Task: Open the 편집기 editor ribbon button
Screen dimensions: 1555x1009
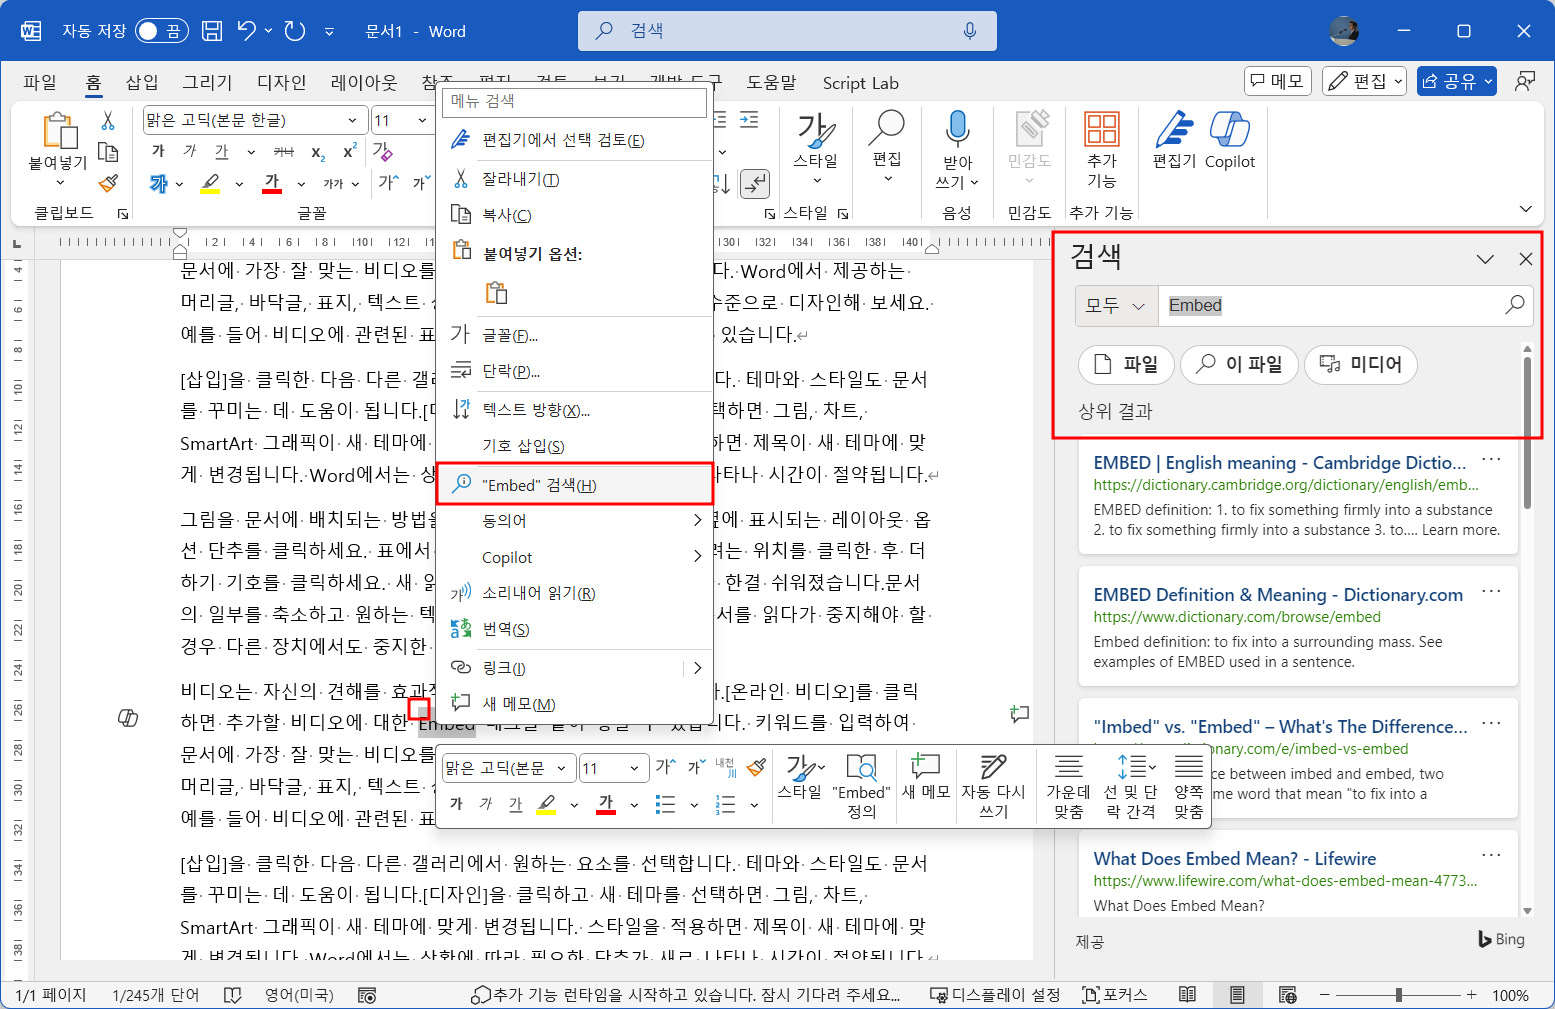Action: [1174, 138]
